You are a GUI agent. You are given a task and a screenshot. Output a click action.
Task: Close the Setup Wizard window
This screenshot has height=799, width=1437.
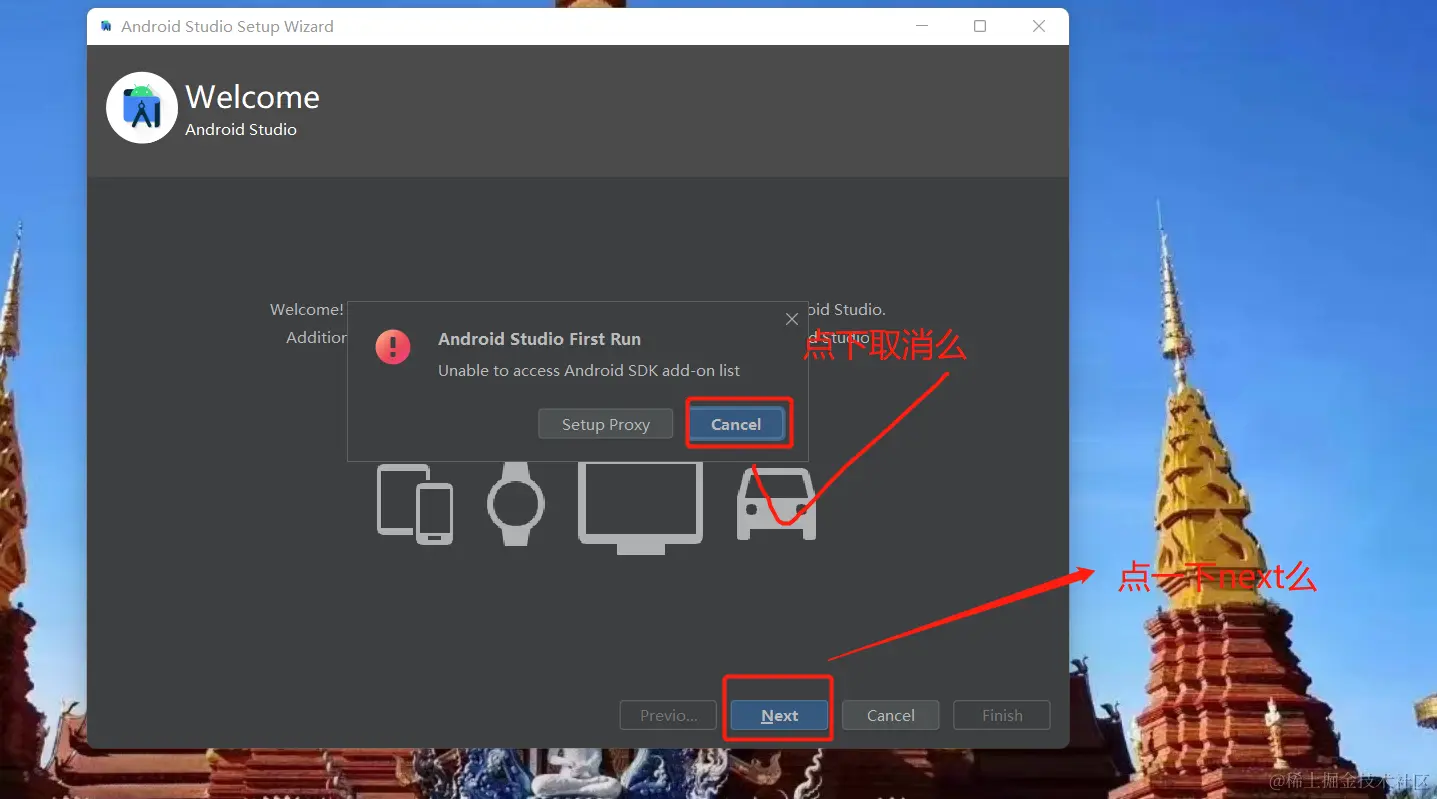tap(1039, 26)
